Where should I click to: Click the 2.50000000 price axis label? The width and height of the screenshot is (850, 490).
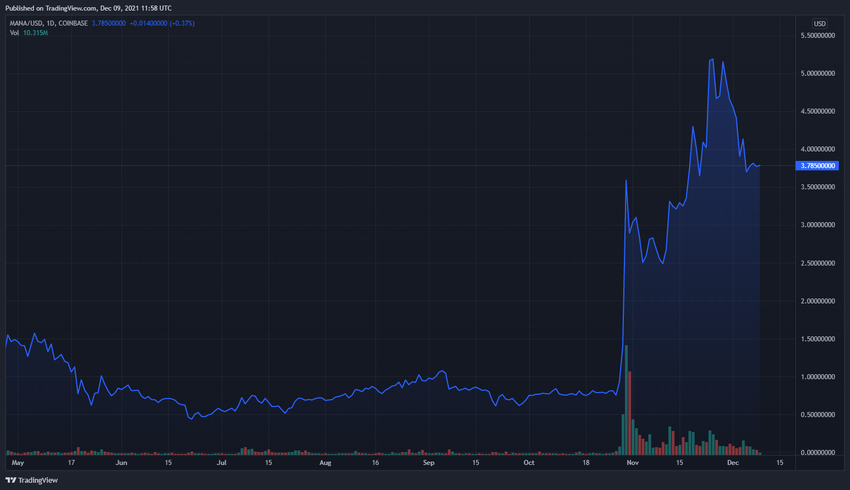pos(817,263)
